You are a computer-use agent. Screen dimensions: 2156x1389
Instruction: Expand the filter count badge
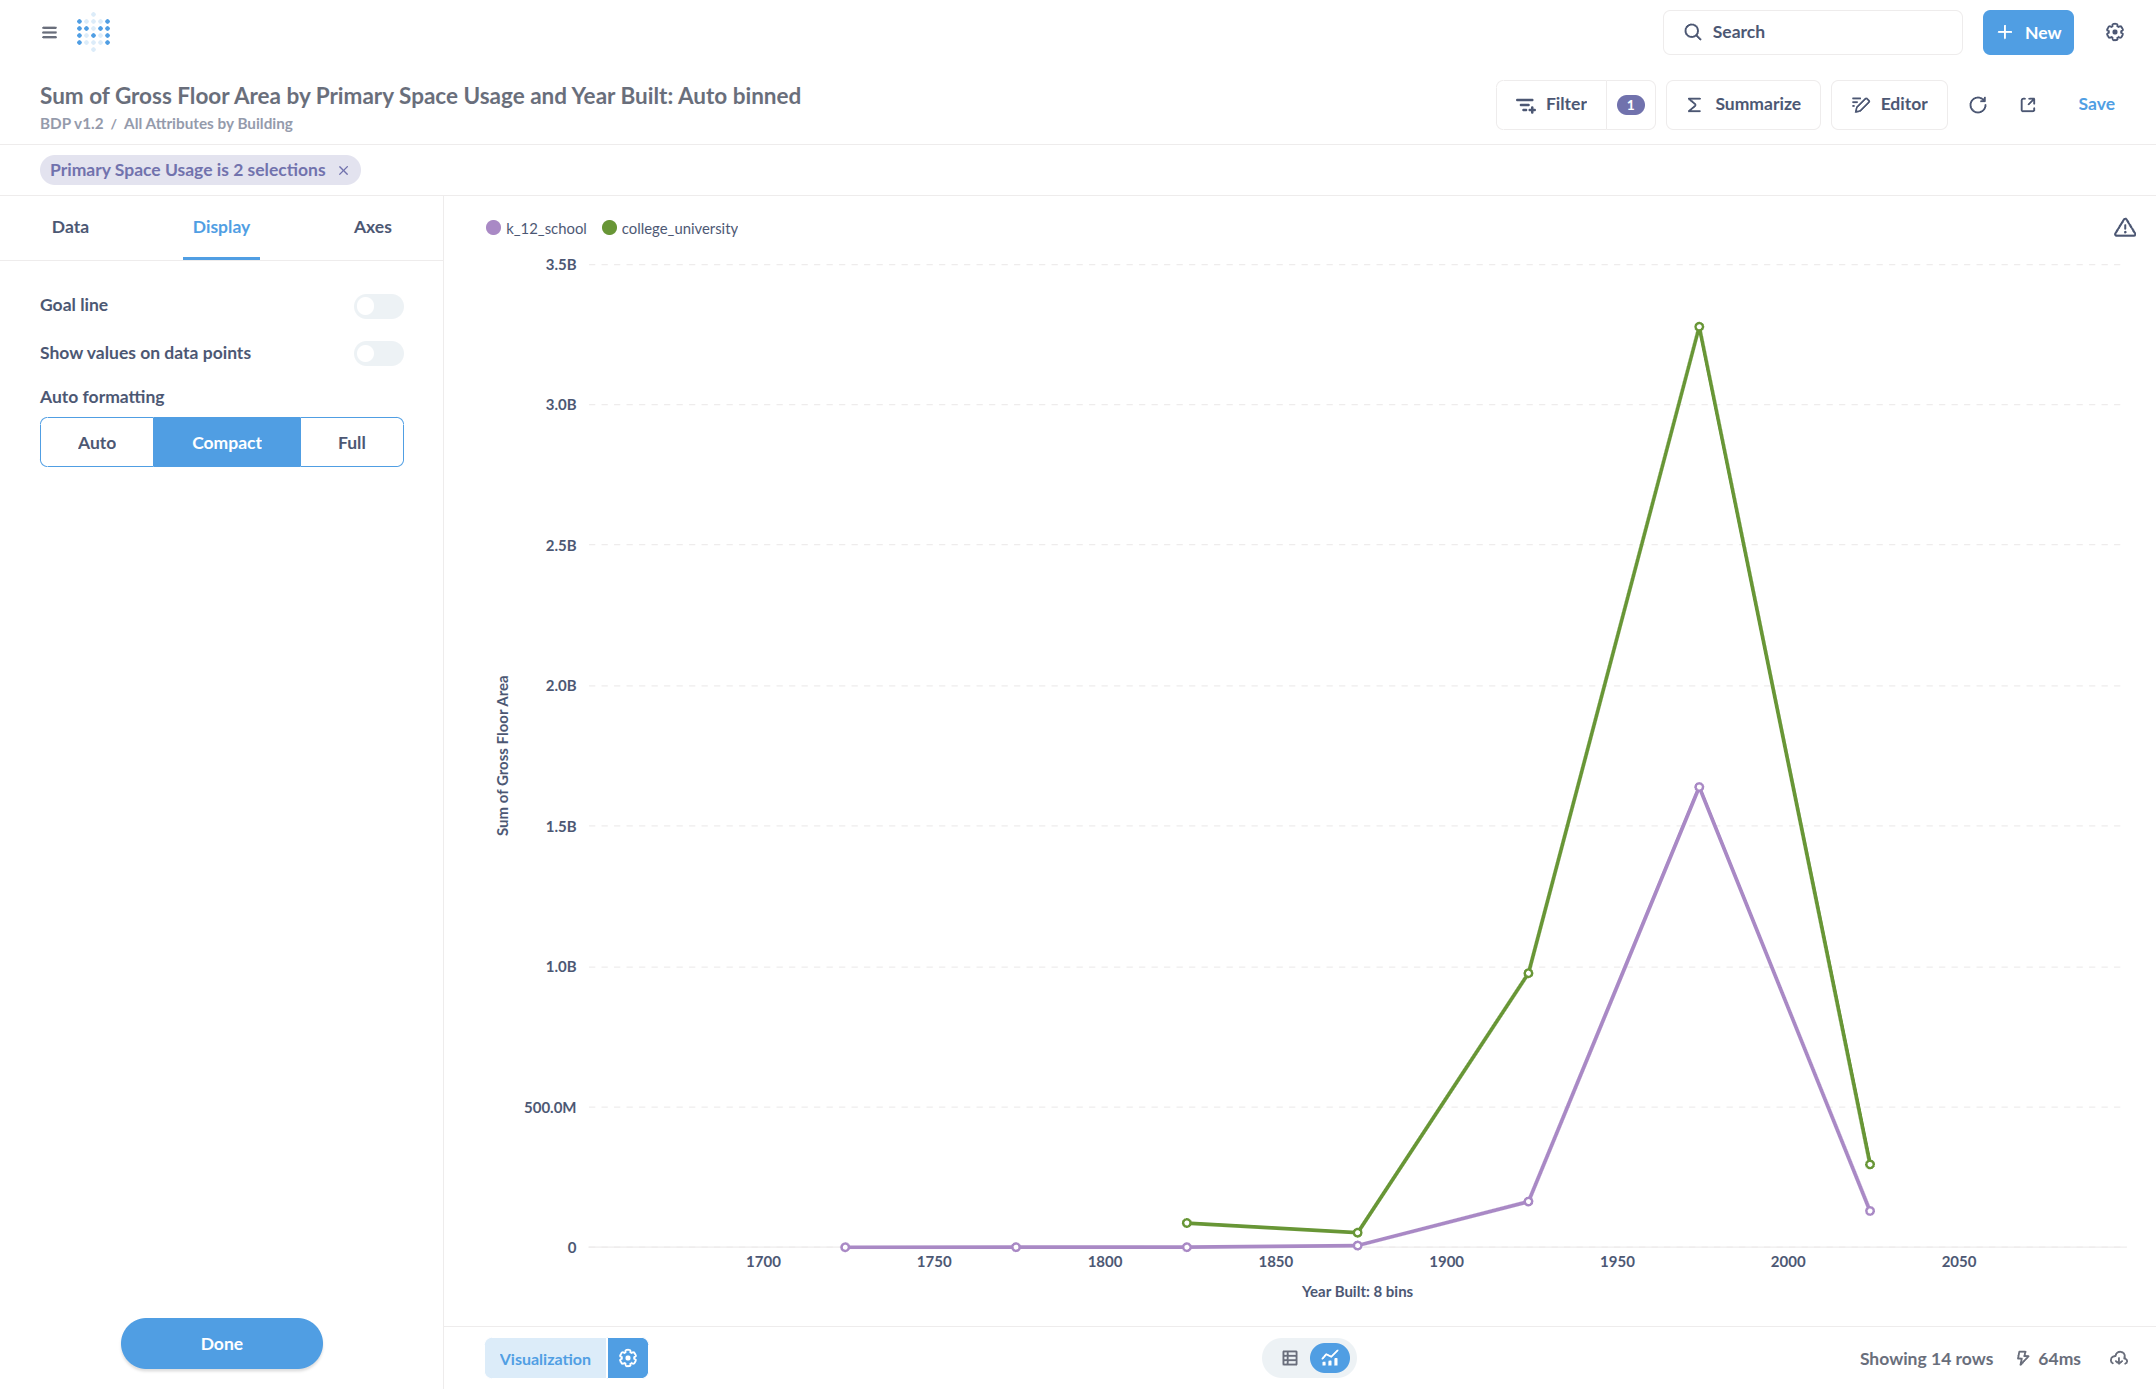coord(1630,105)
